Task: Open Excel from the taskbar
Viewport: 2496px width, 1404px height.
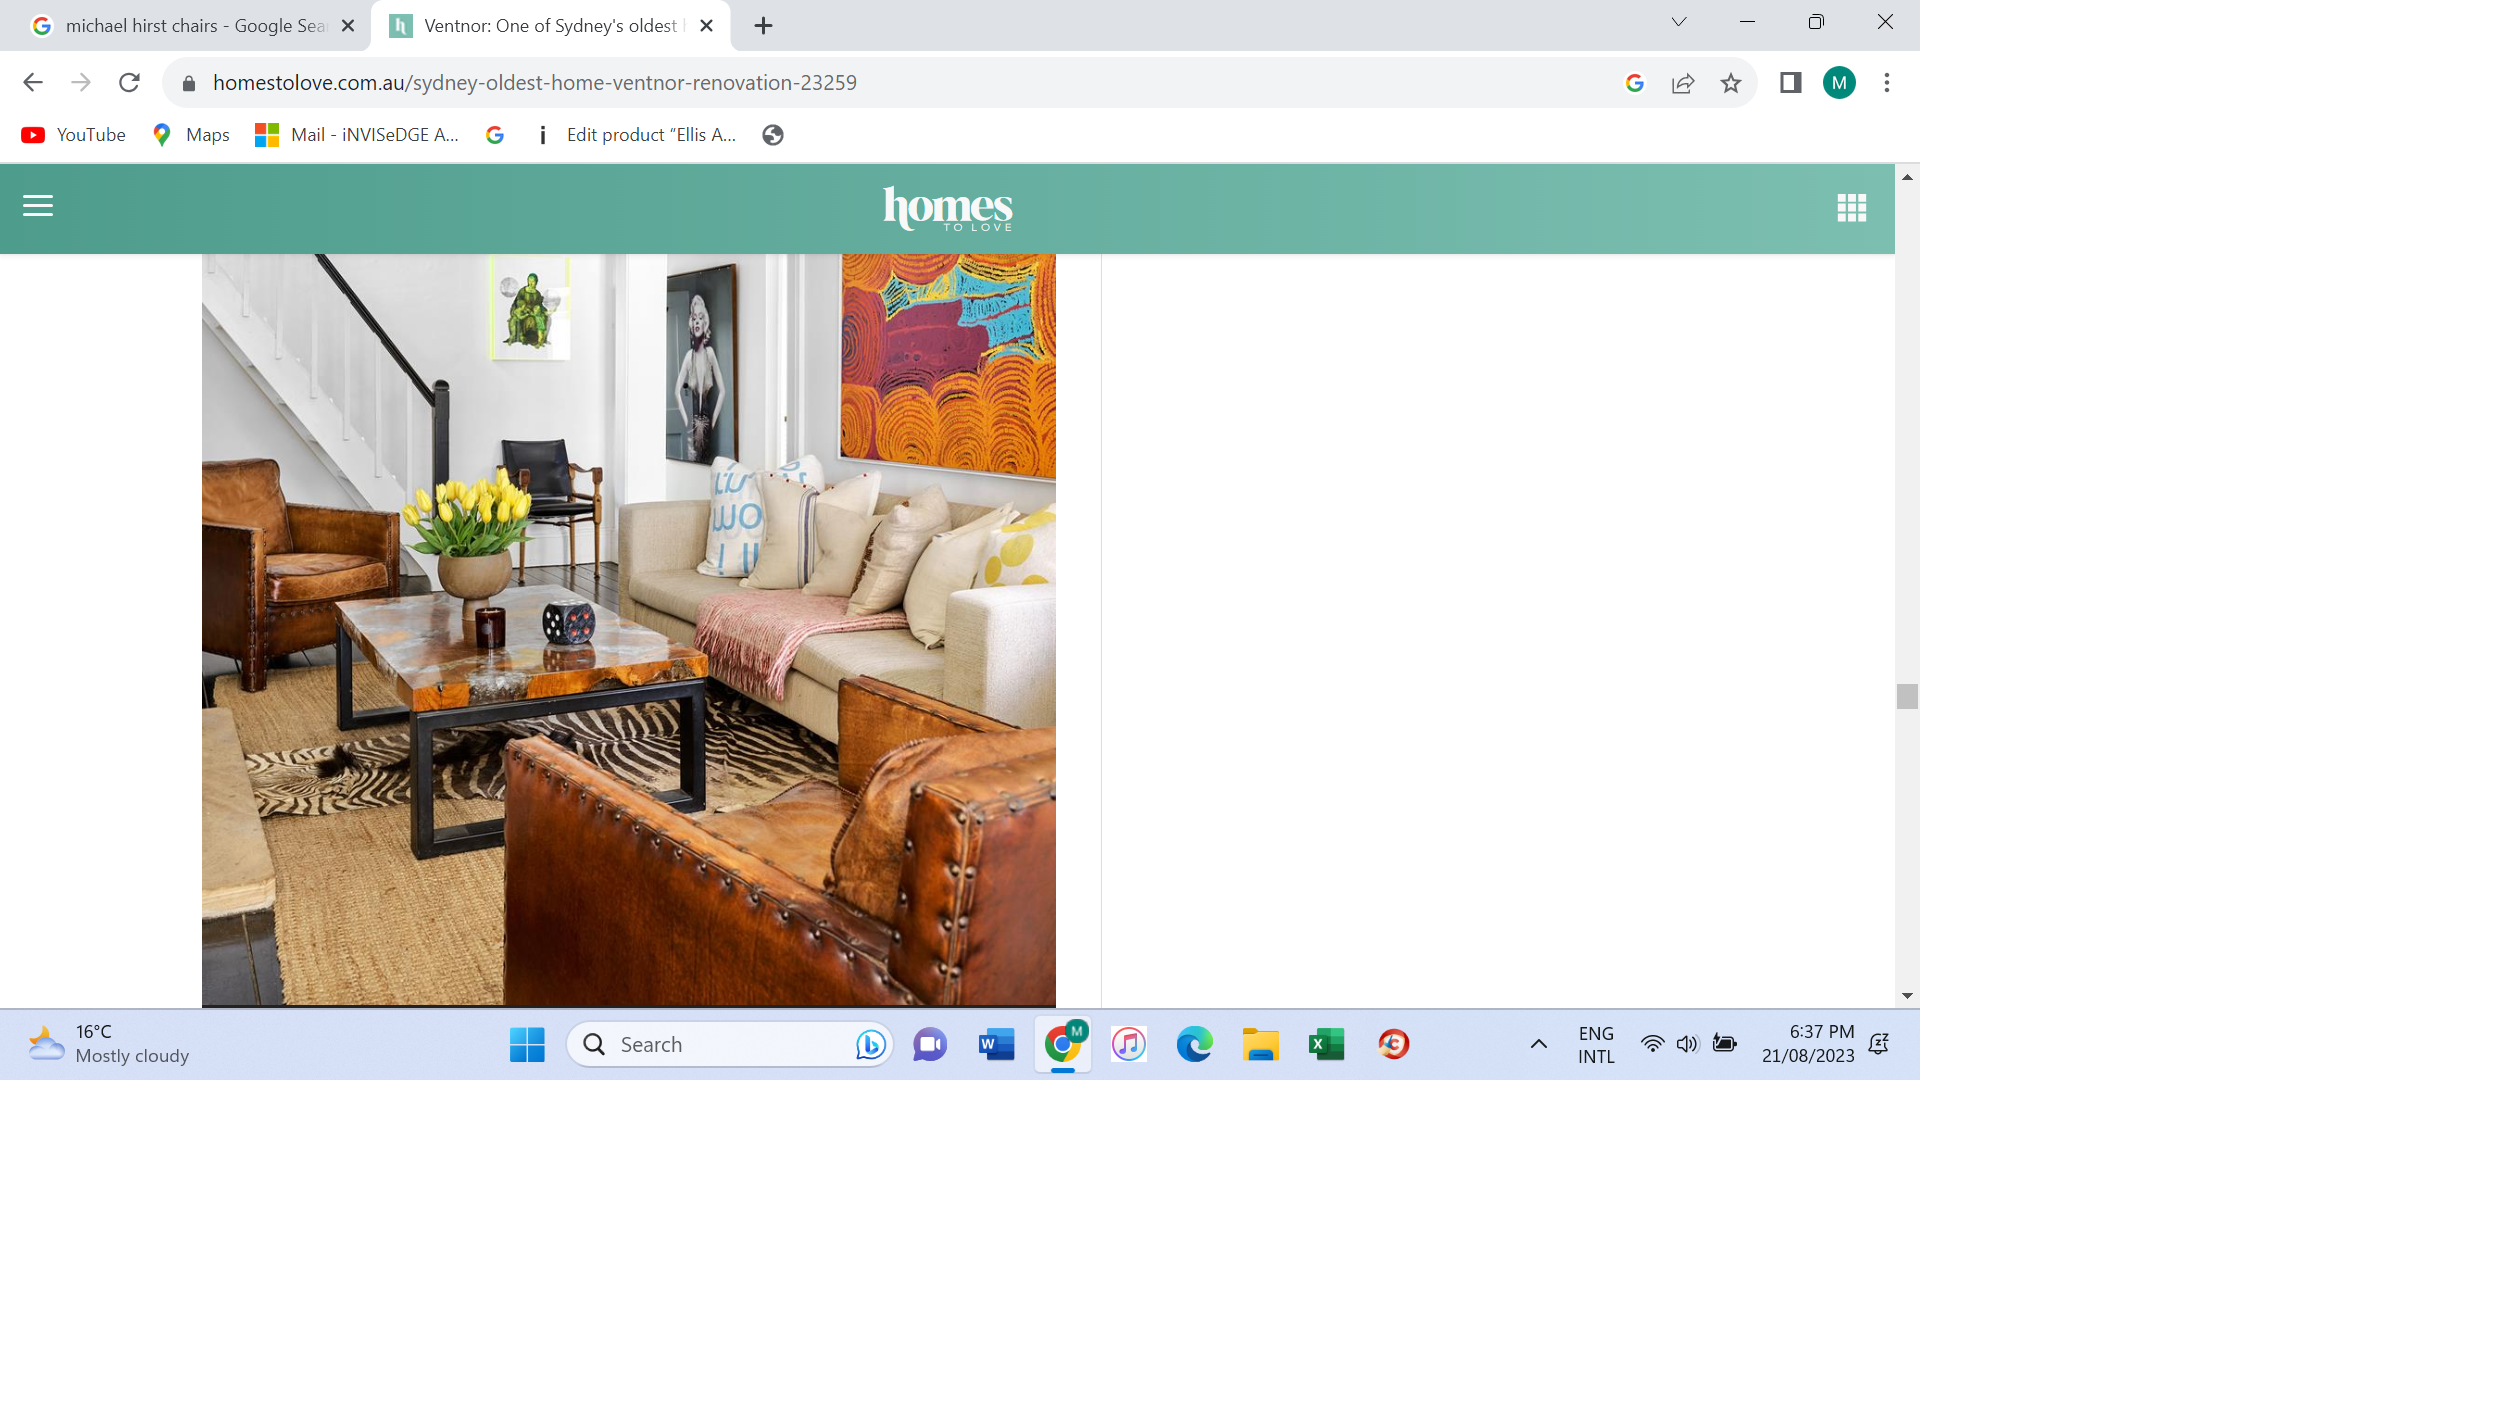Action: tap(1327, 1044)
